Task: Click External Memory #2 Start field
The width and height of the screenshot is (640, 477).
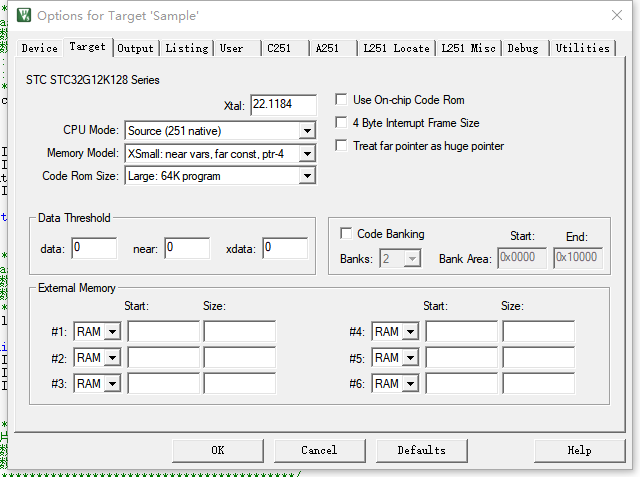Action: 163,357
